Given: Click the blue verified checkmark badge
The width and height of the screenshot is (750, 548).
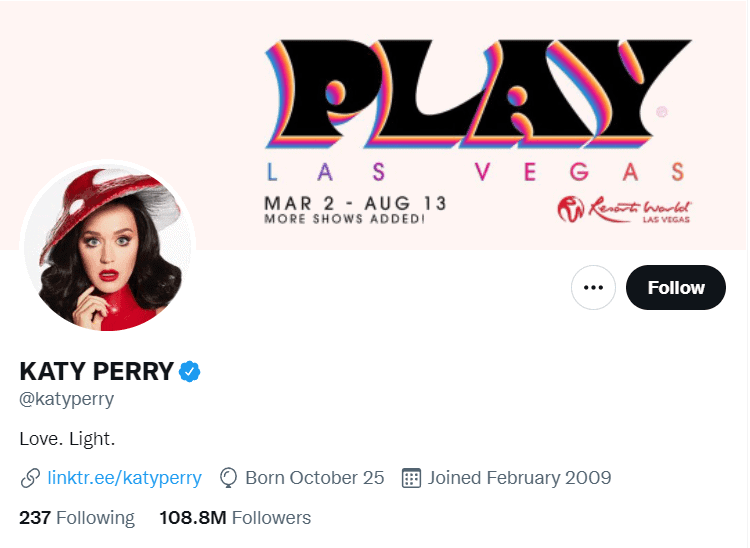Looking at the screenshot, I should [189, 372].
